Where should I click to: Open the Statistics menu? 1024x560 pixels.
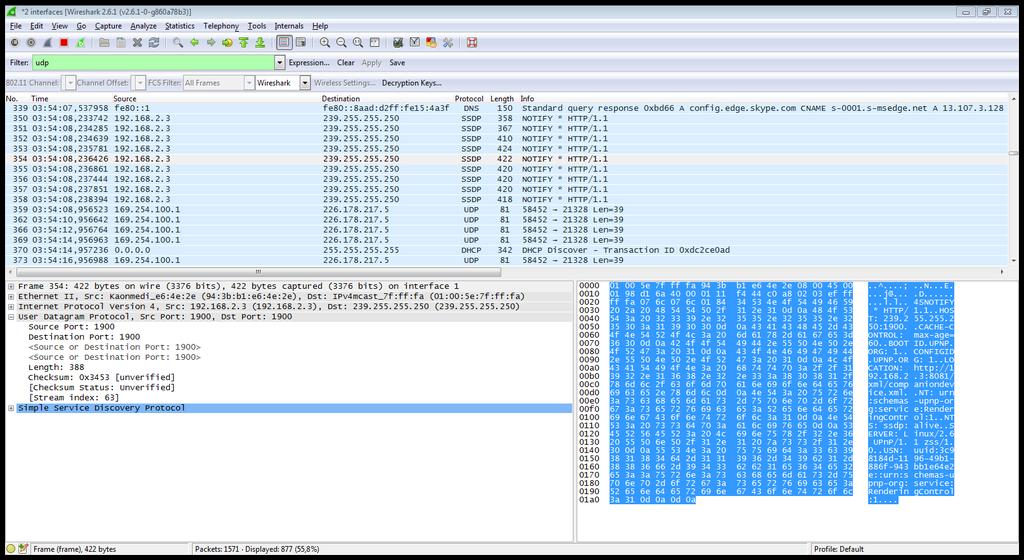click(x=180, y=26)
